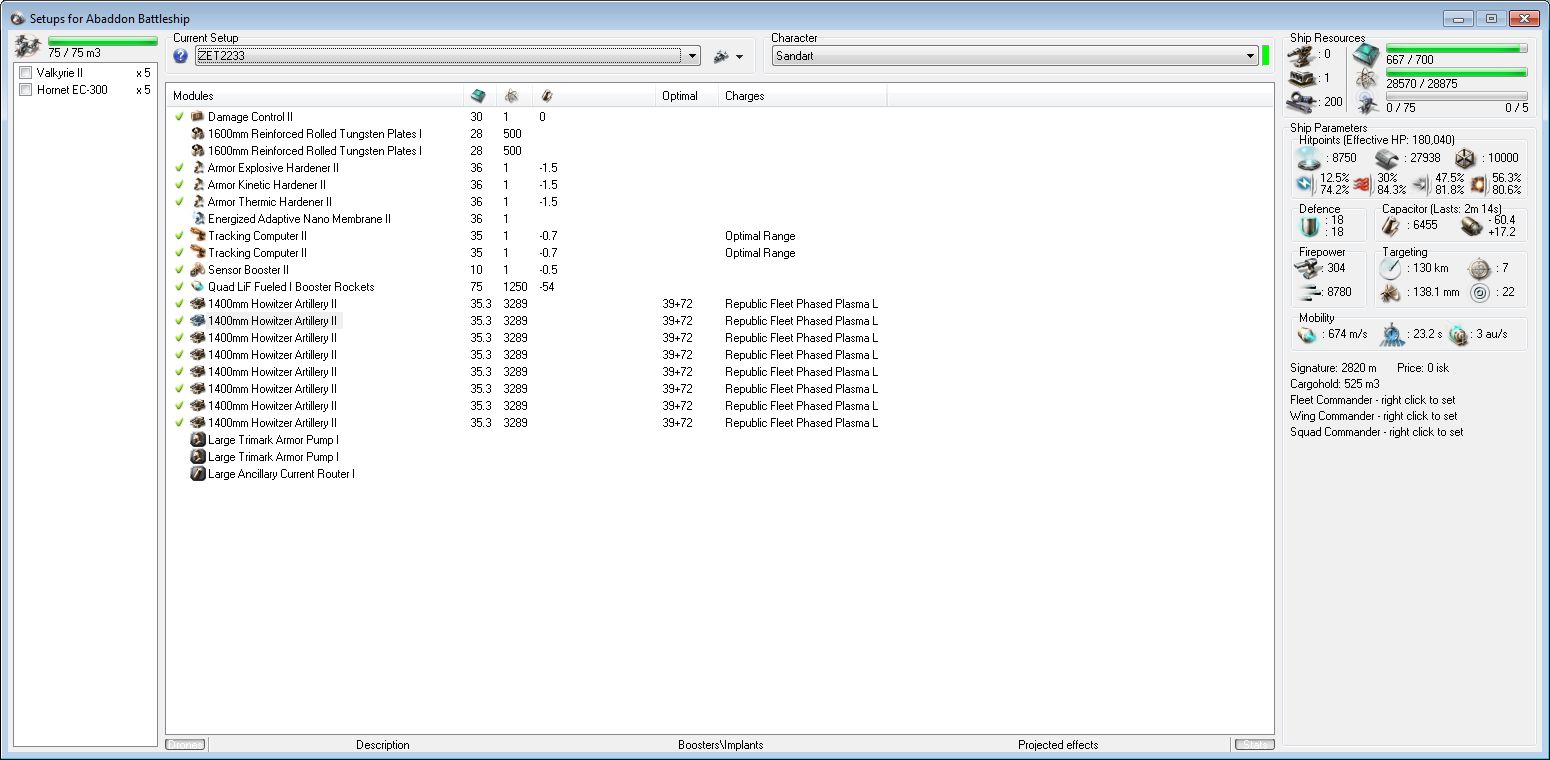This screenshot has height=760, width=1550.
Task: Tick the Valkyrie II drone checkbox
Action: click(26, 73)
